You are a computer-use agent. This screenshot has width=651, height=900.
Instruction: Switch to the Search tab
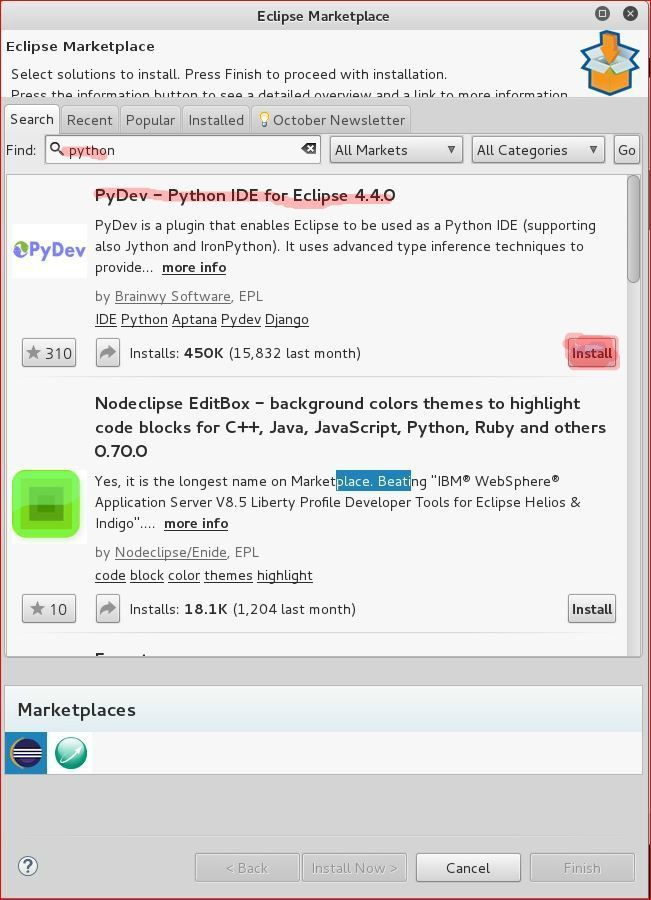click(32, 119)
